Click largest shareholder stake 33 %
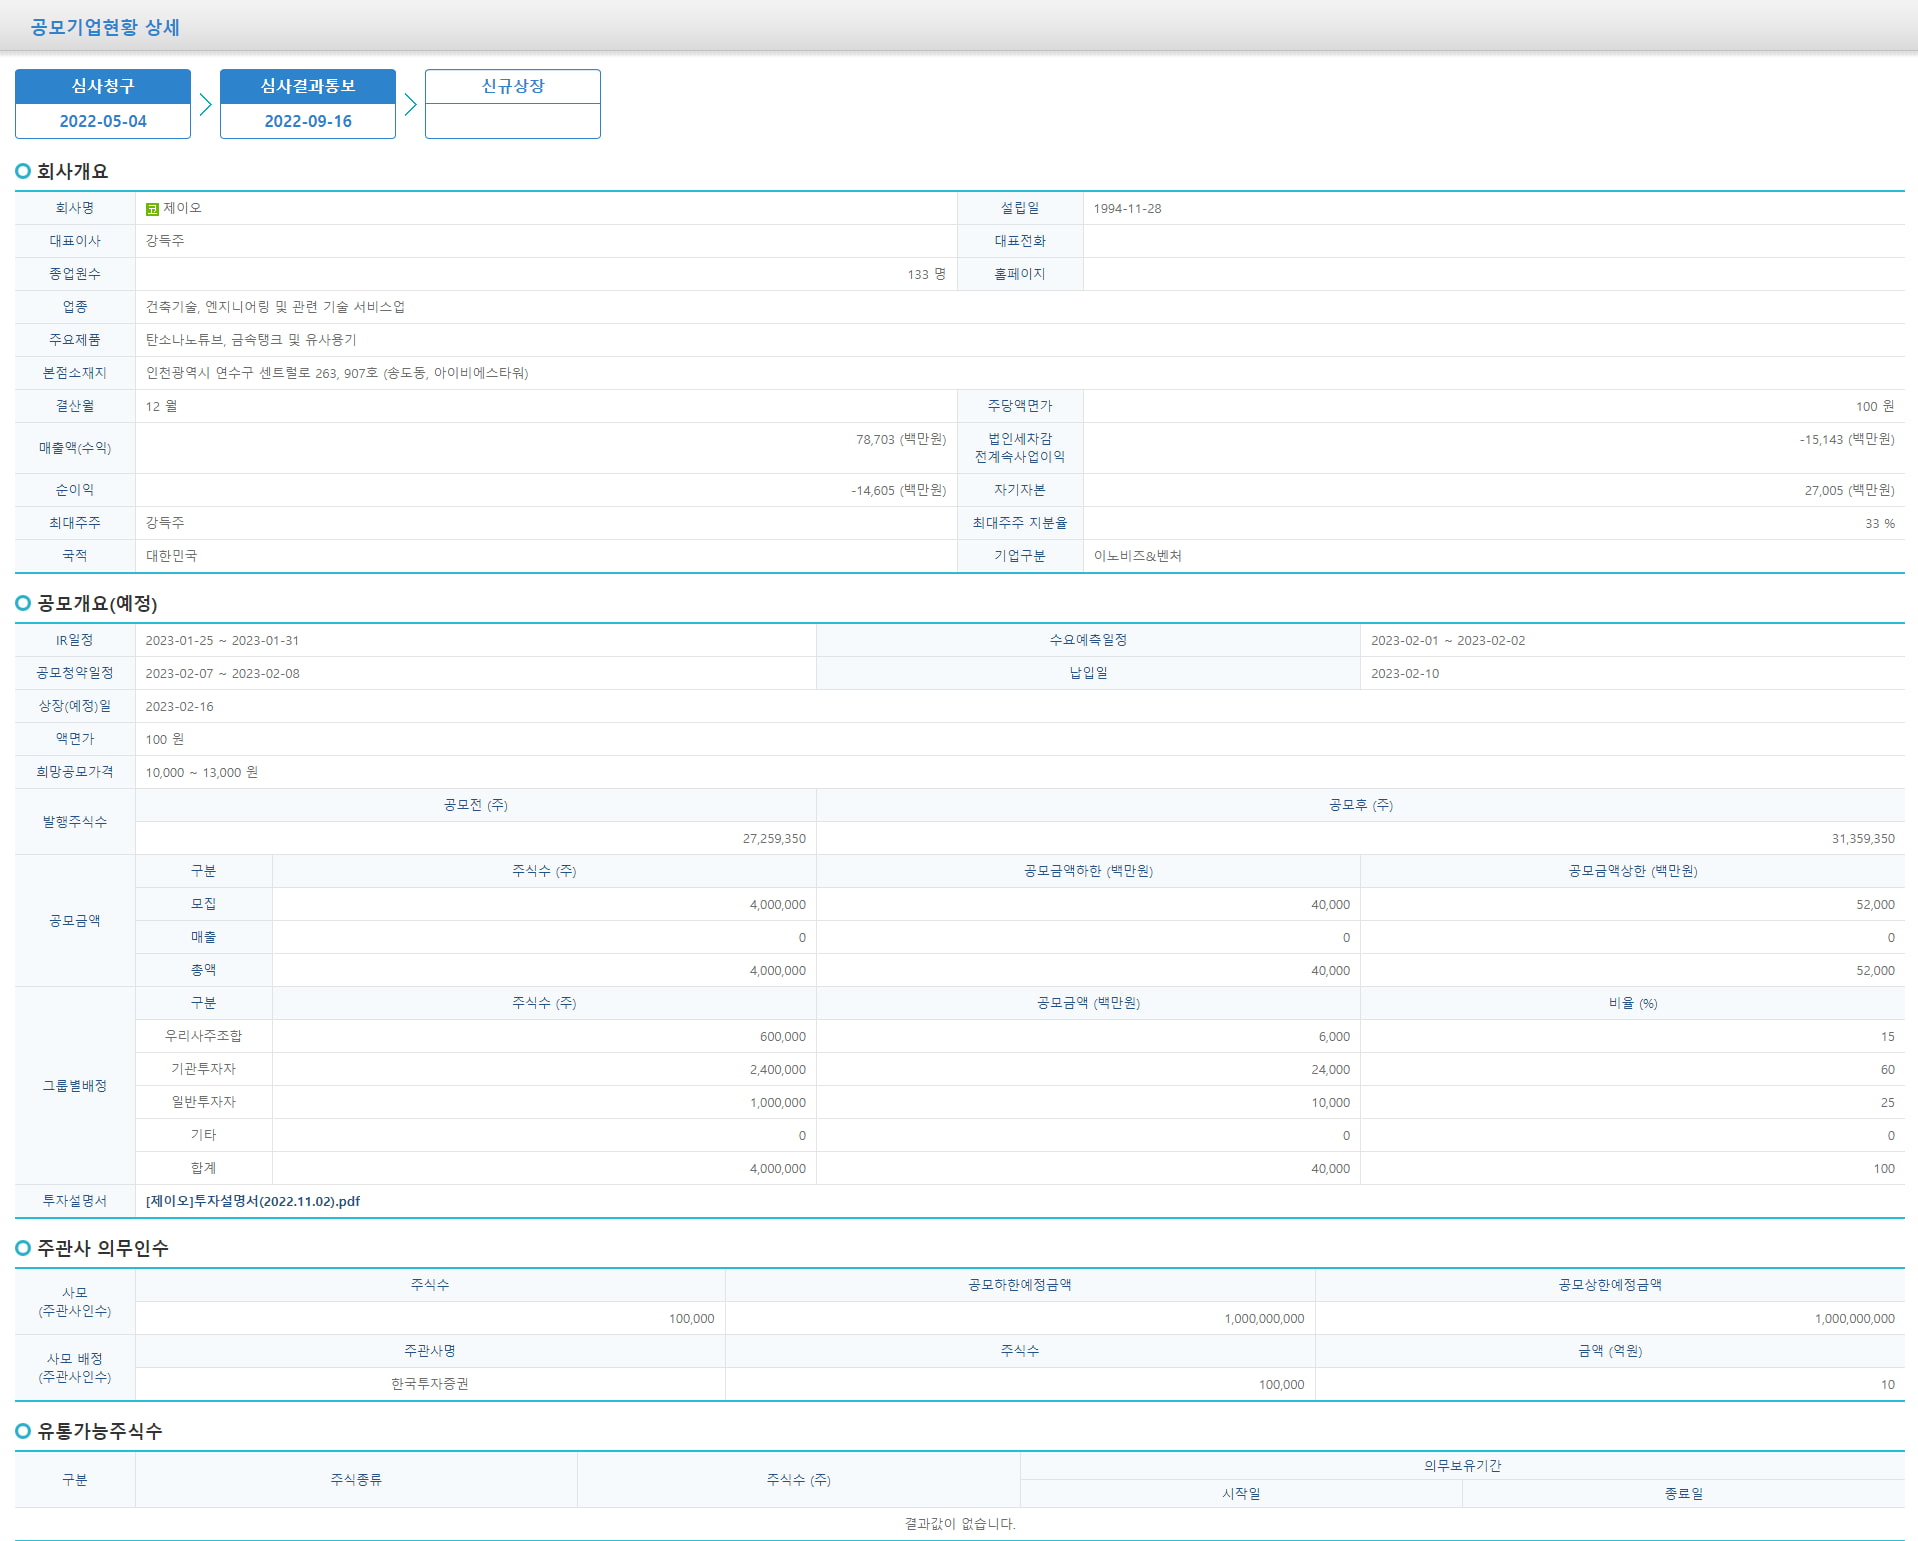 pos(1880,523)
